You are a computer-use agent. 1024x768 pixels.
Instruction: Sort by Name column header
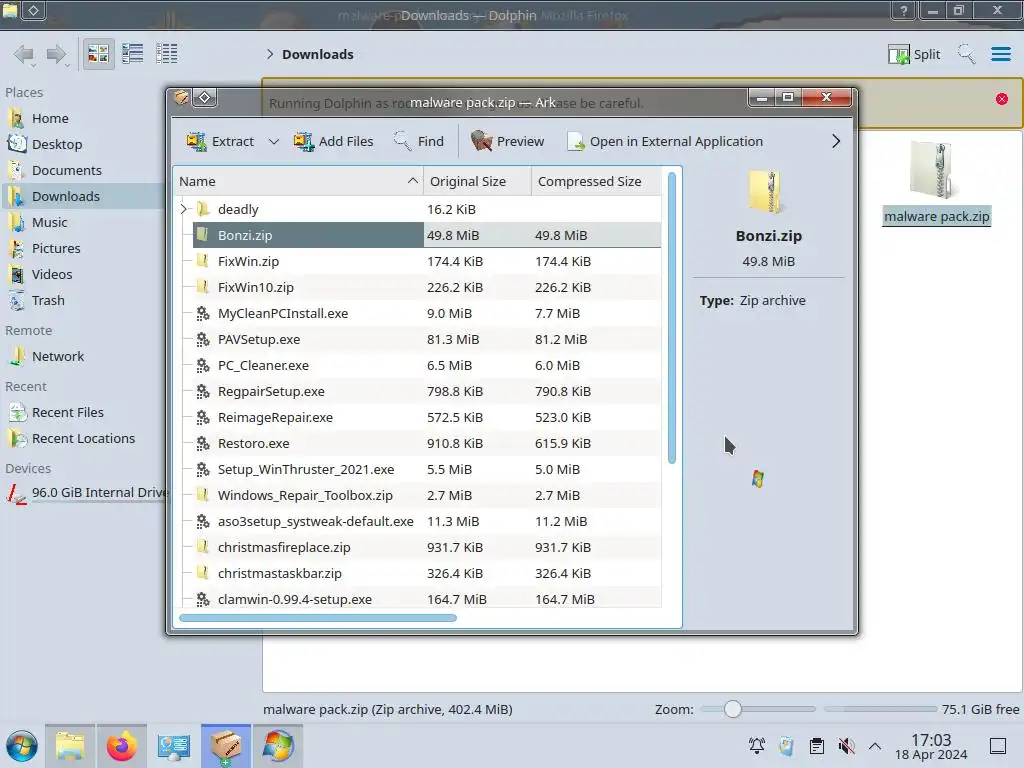(x=298, y=182)
